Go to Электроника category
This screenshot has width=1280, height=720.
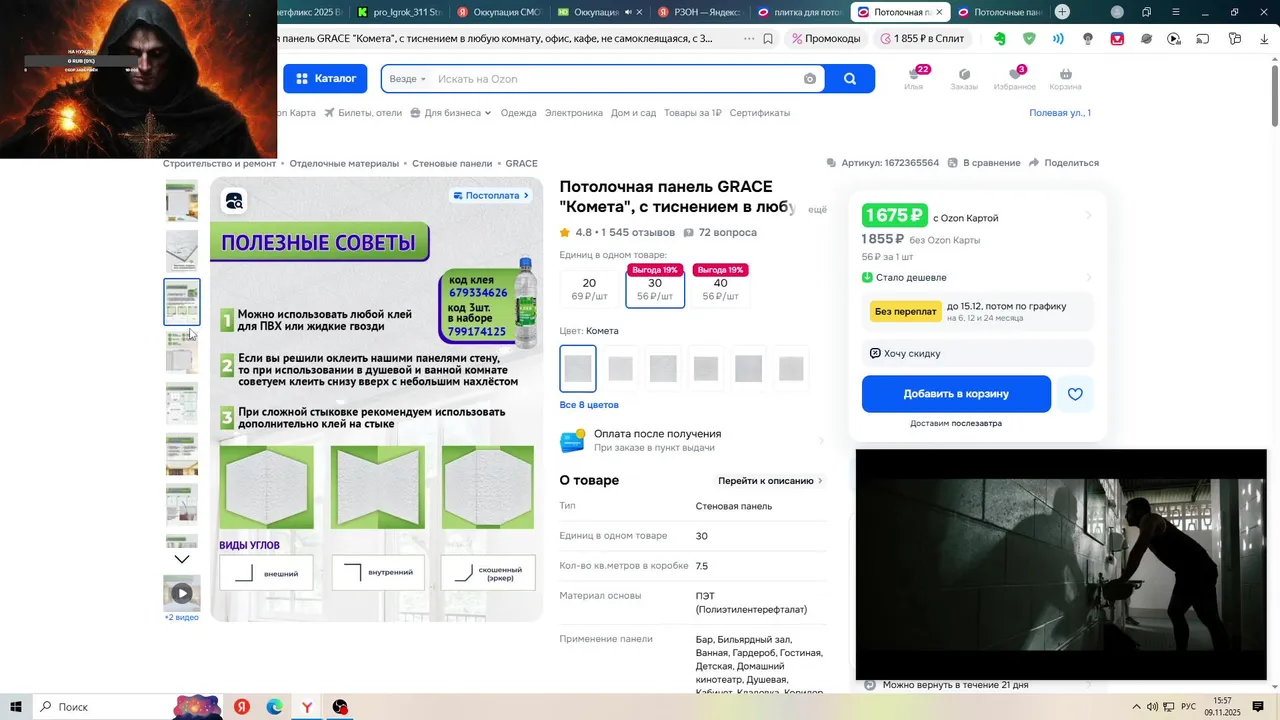click(x=574, y=113)
